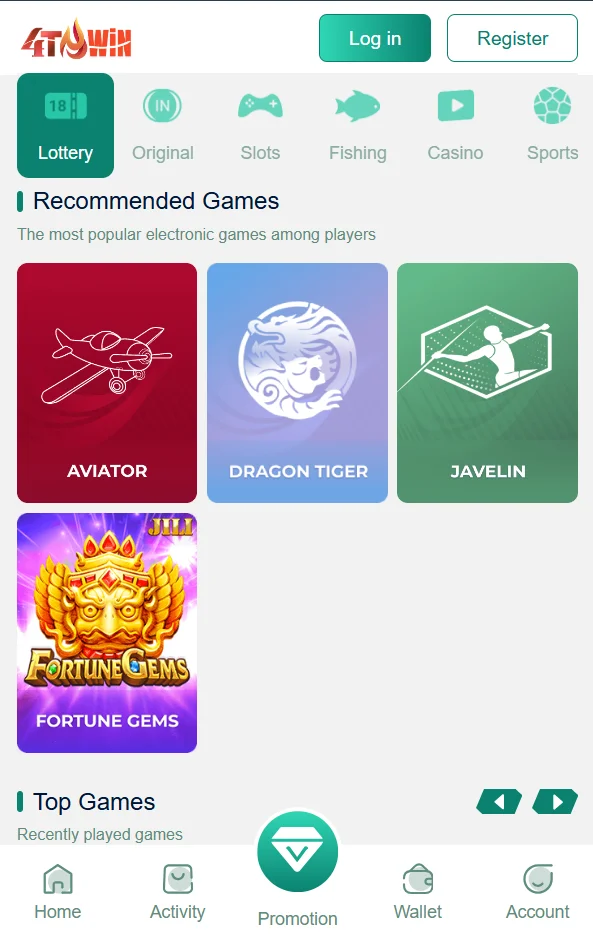Open the Dragon Tiger game card
The image size is (593, 945).
297,383
